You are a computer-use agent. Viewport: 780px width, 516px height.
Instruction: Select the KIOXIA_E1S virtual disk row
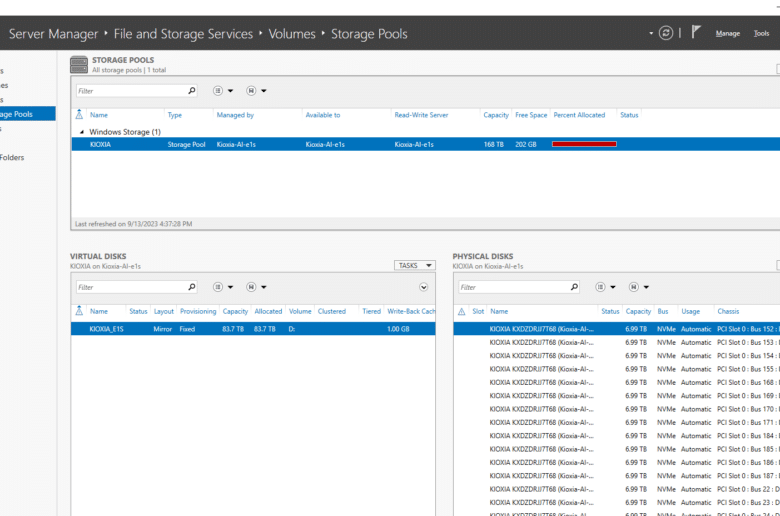tap(253, 329)
